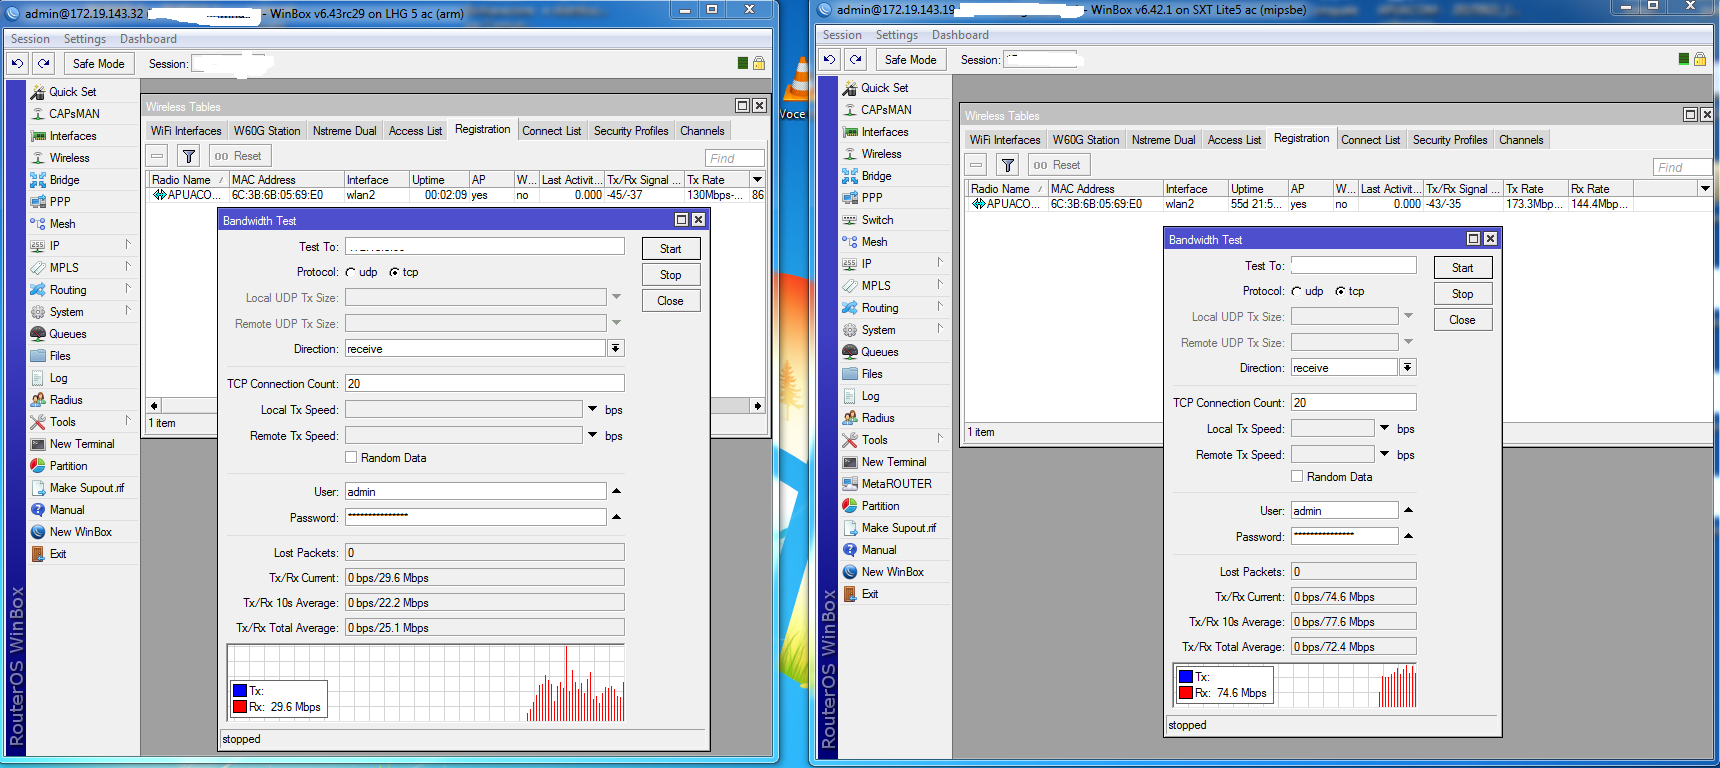Click Safe Mode button in right WinBox
This screenshot has width=1720, height=768.
(x=910, y=59)
